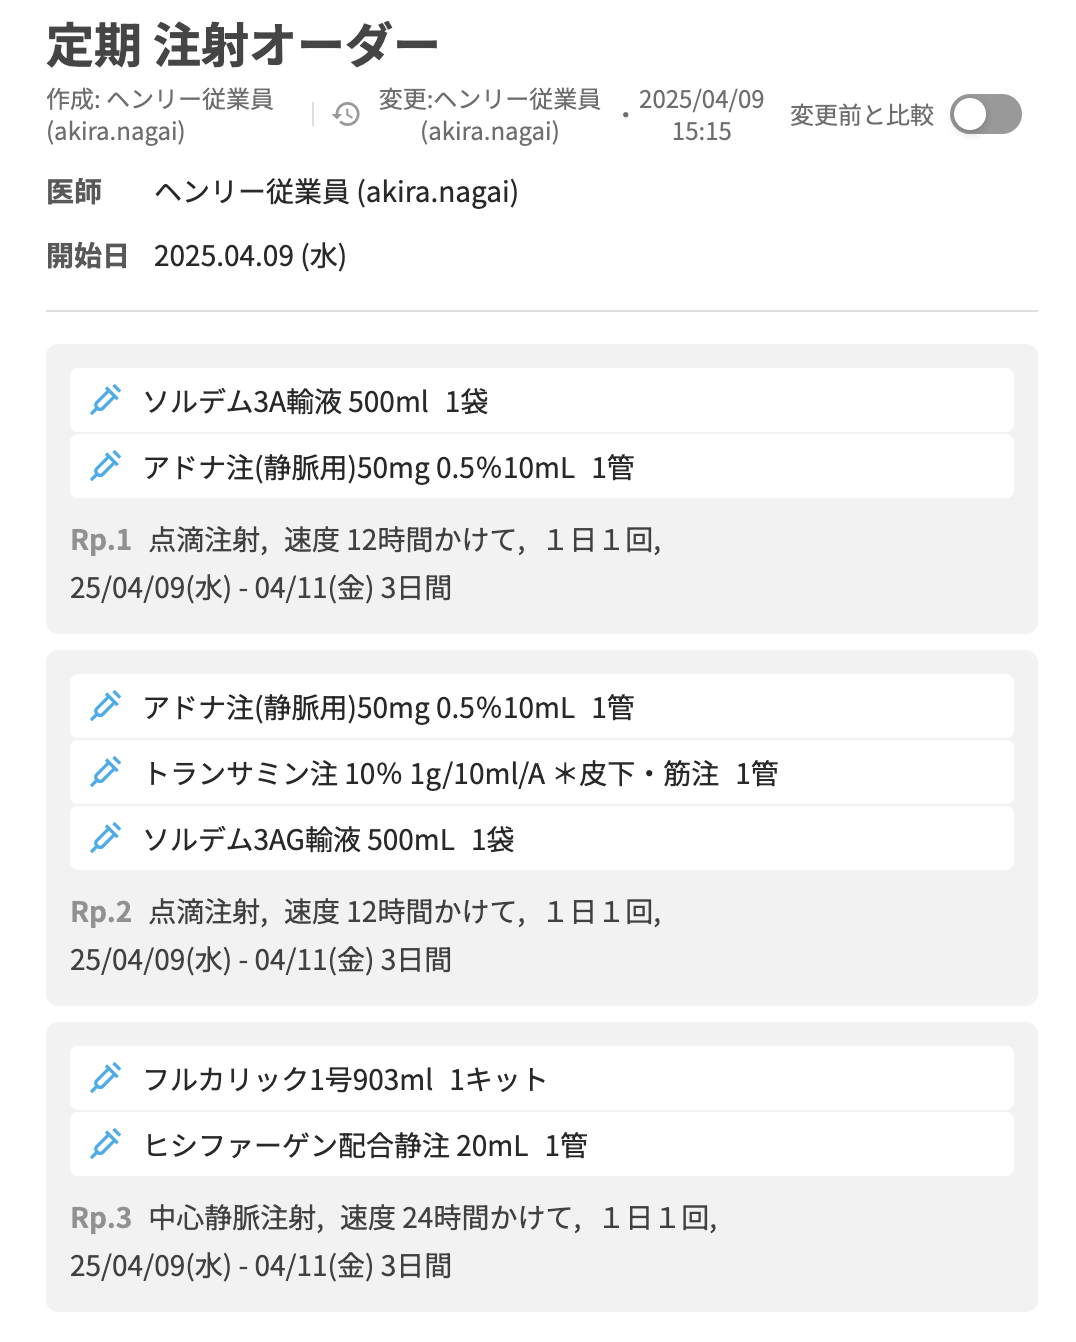Select the トランサミン注 10% 1g/10ml/A row

(540, 773)
